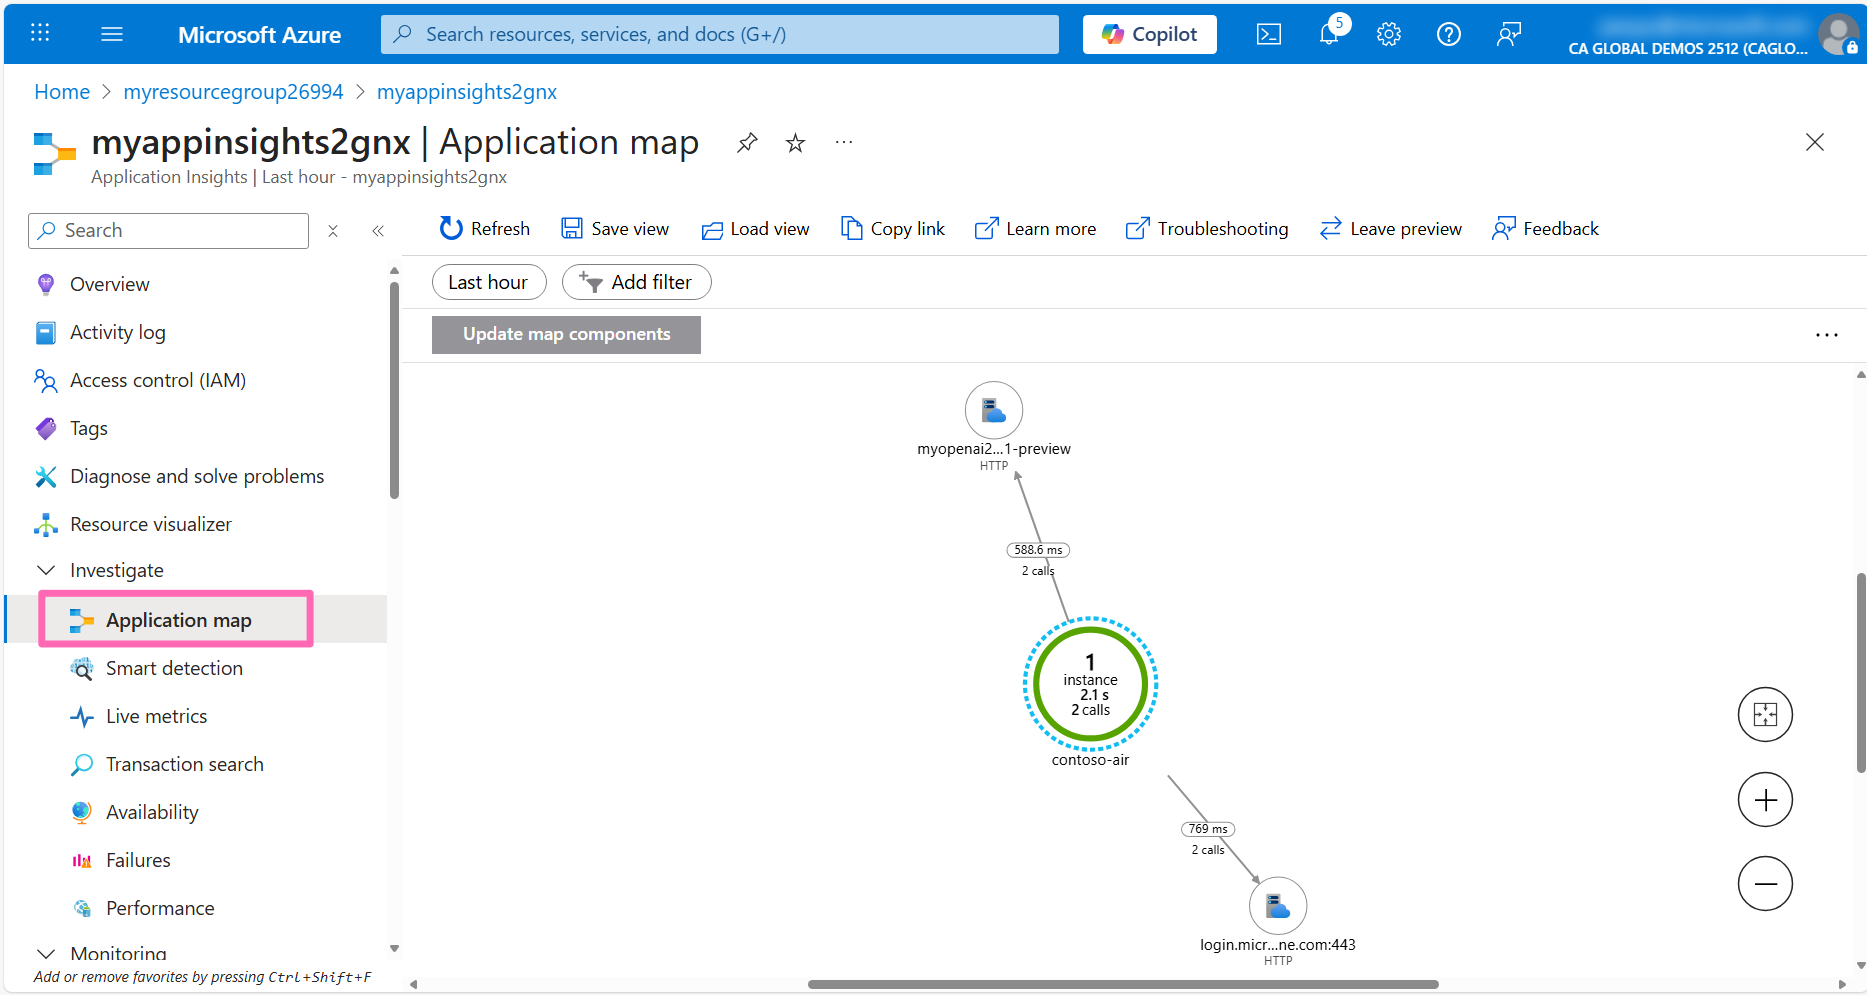Image resolution: width=1867 pixels, height=995 pixels.
Task: Fit the map to the screen
Action: tap(1765, 714)
